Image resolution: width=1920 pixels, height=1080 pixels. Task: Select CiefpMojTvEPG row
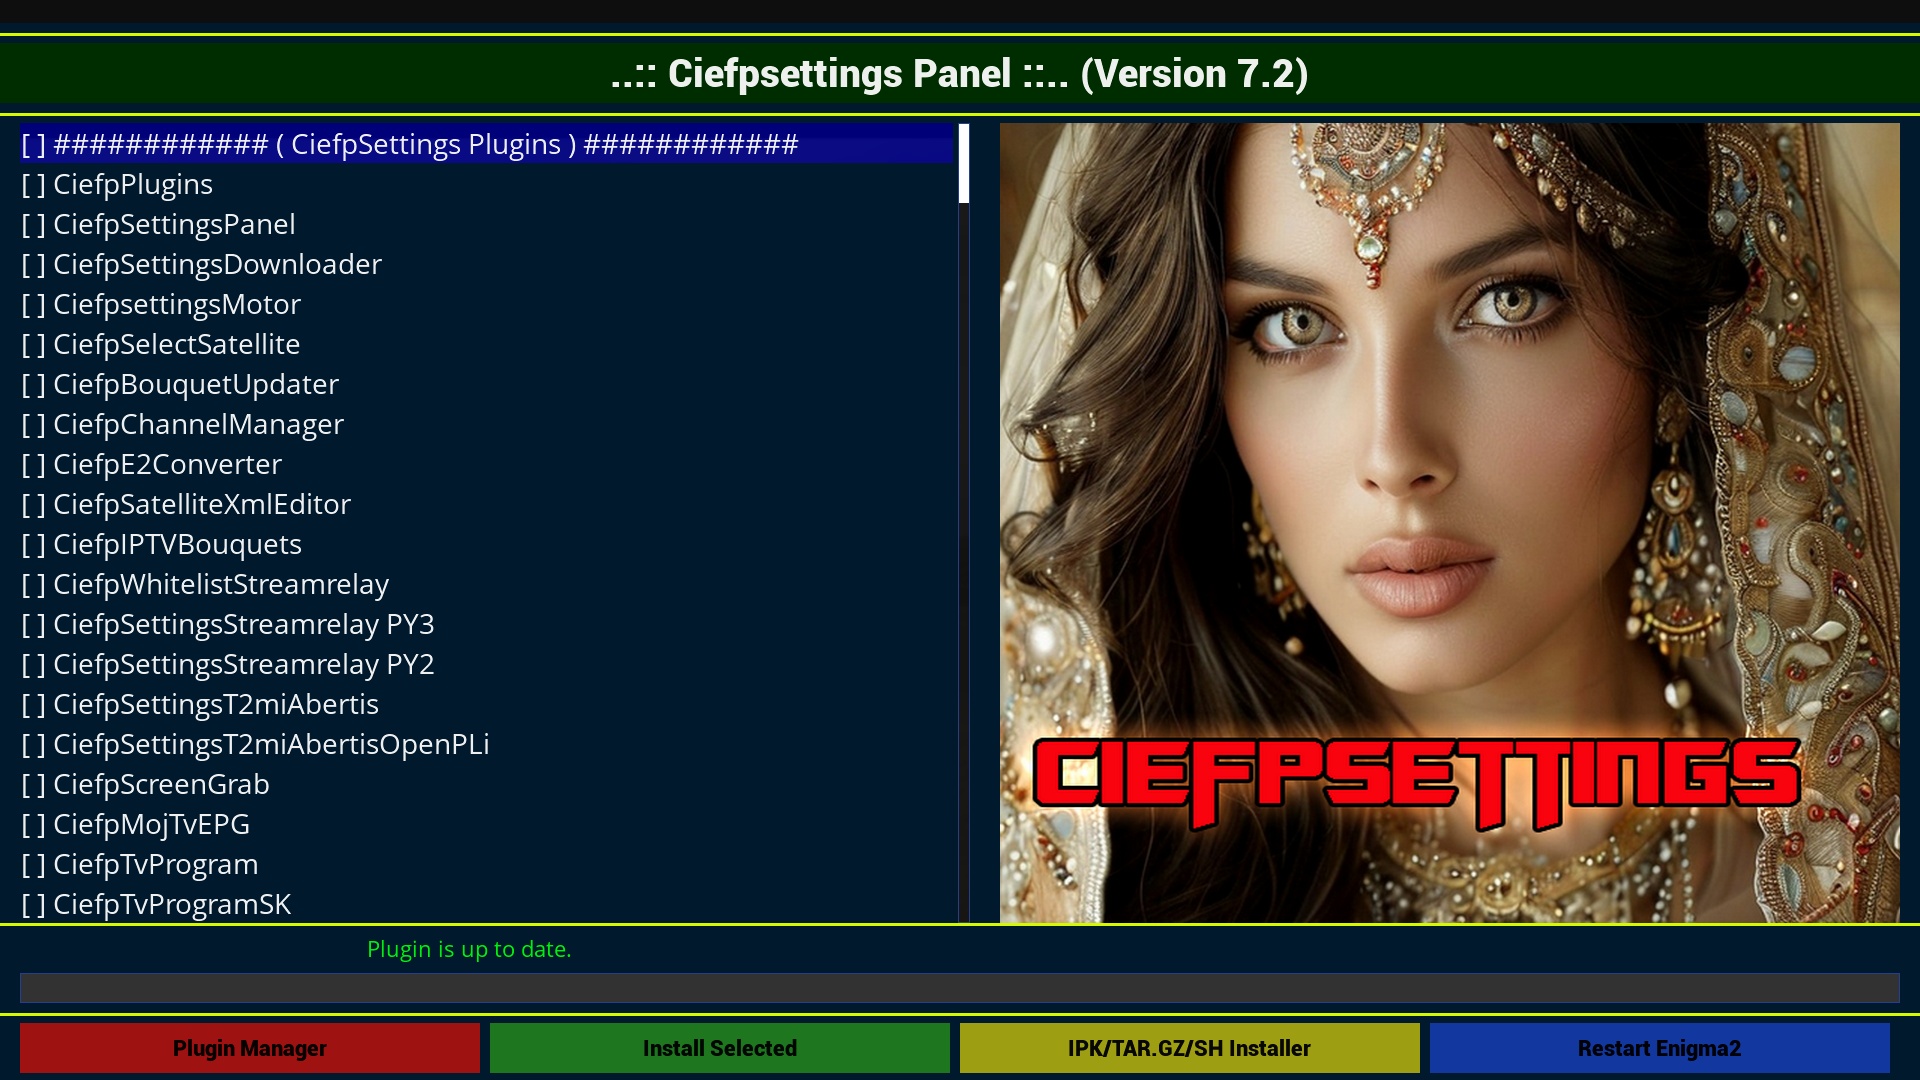point(488,824)
